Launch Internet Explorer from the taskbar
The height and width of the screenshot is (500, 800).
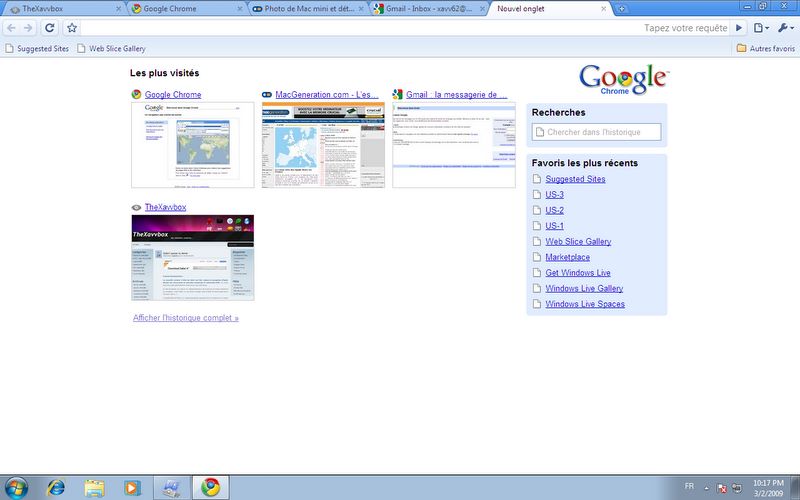56,488
